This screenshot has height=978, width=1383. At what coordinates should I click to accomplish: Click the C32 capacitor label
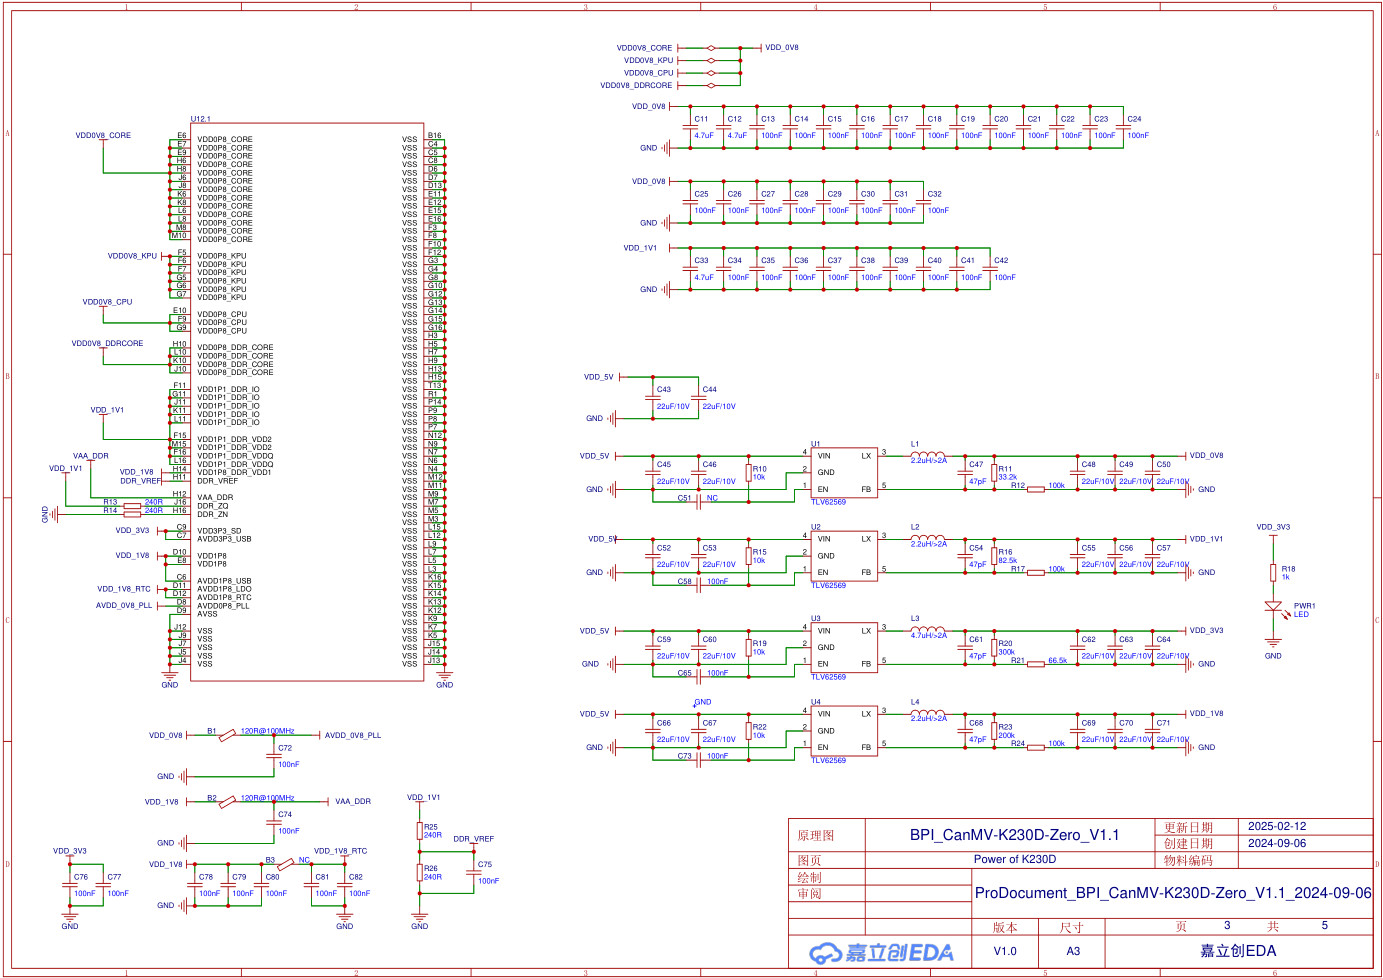coord(935,195)
